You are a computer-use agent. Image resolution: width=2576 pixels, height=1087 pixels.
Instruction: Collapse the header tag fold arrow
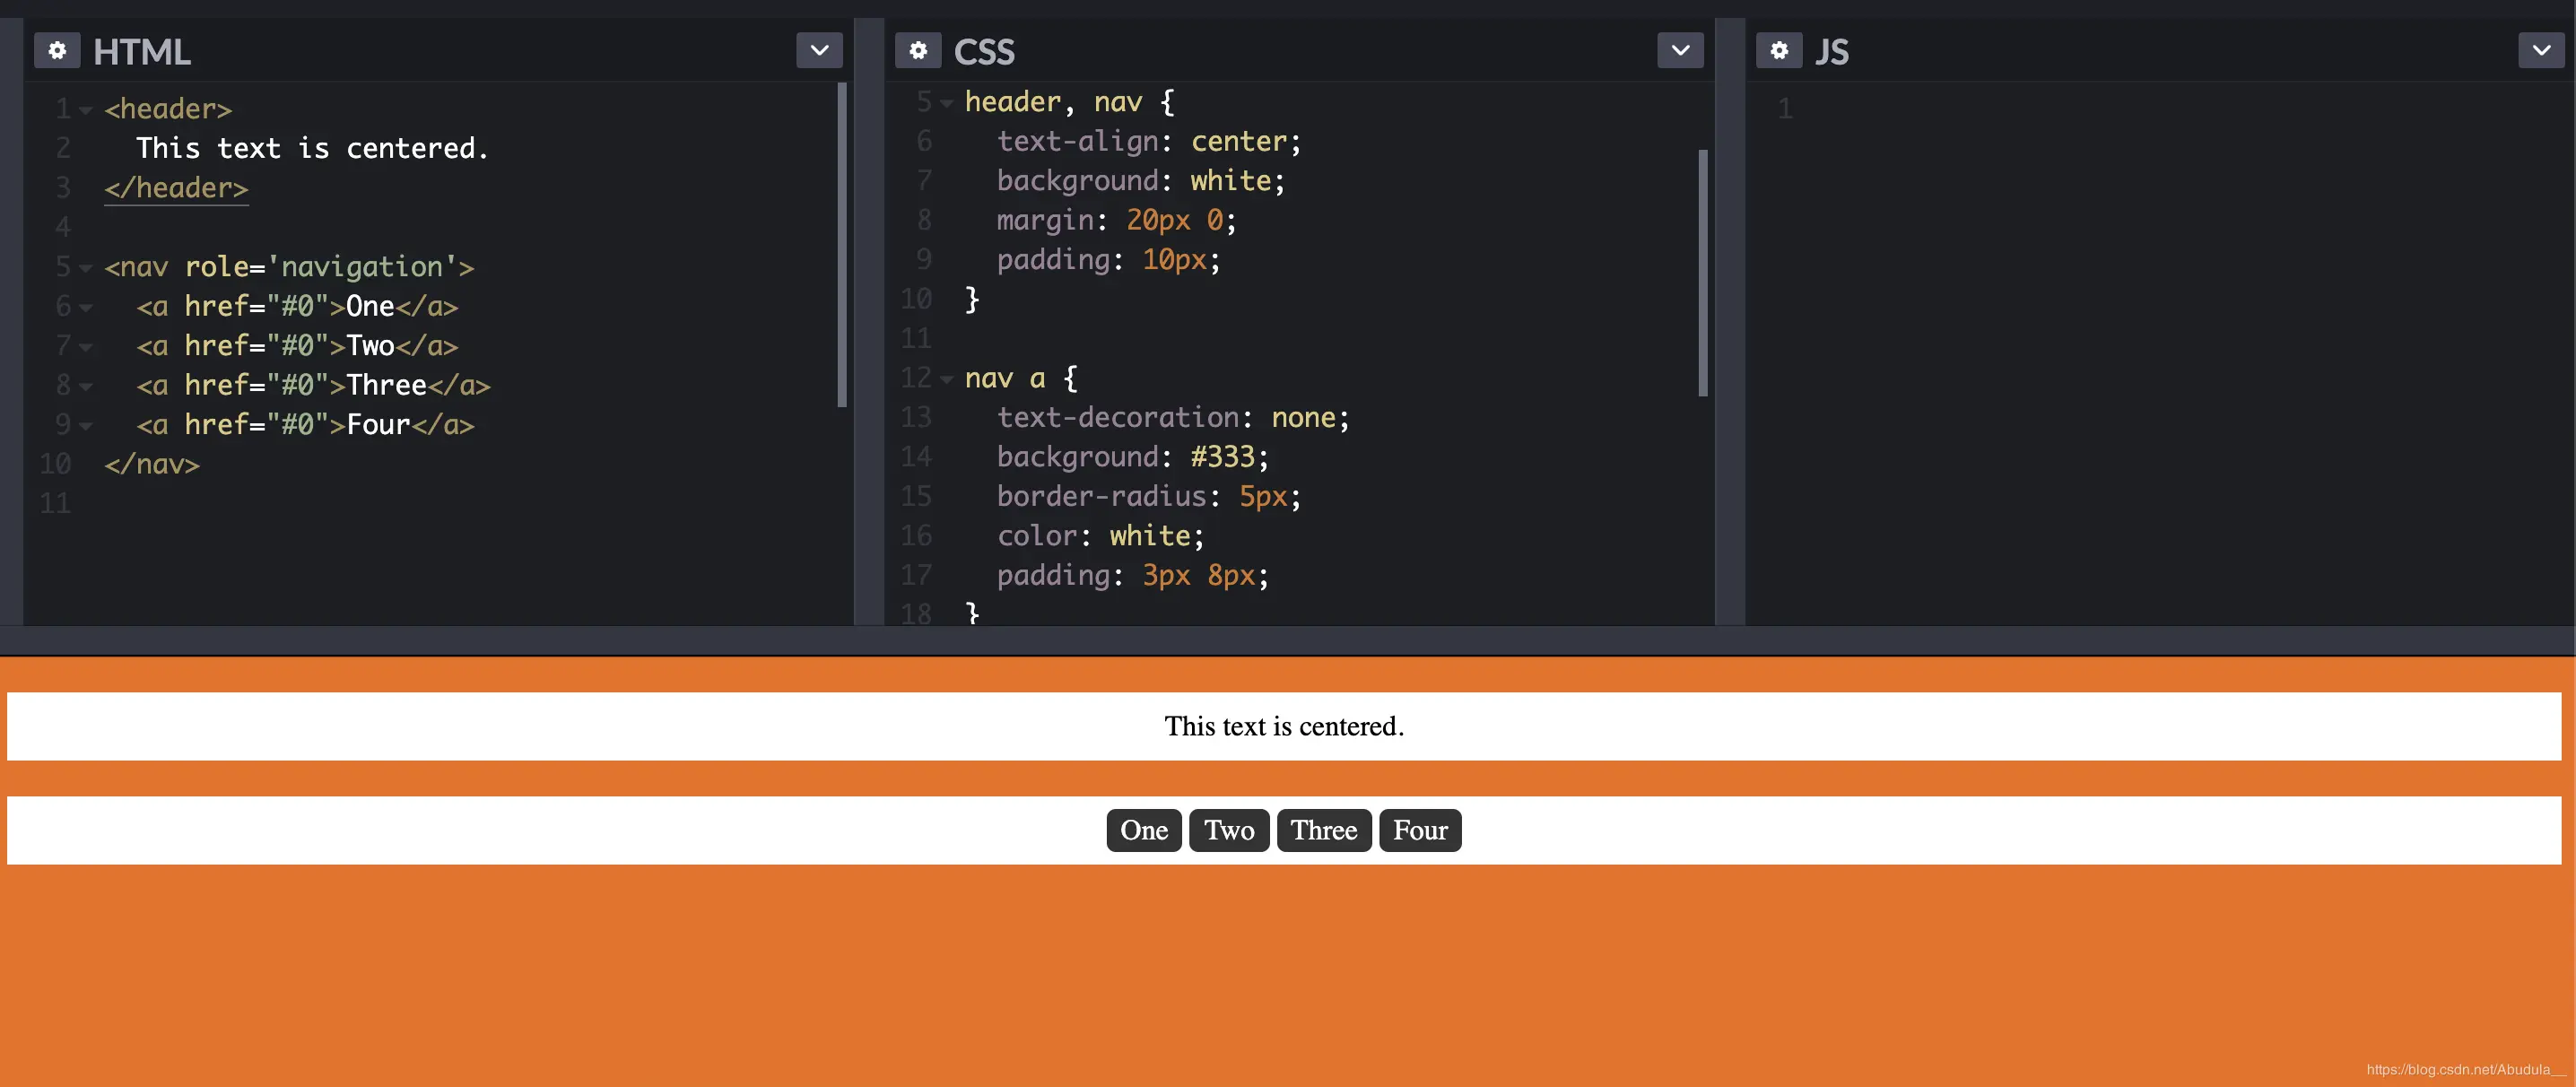click(86, 110)
